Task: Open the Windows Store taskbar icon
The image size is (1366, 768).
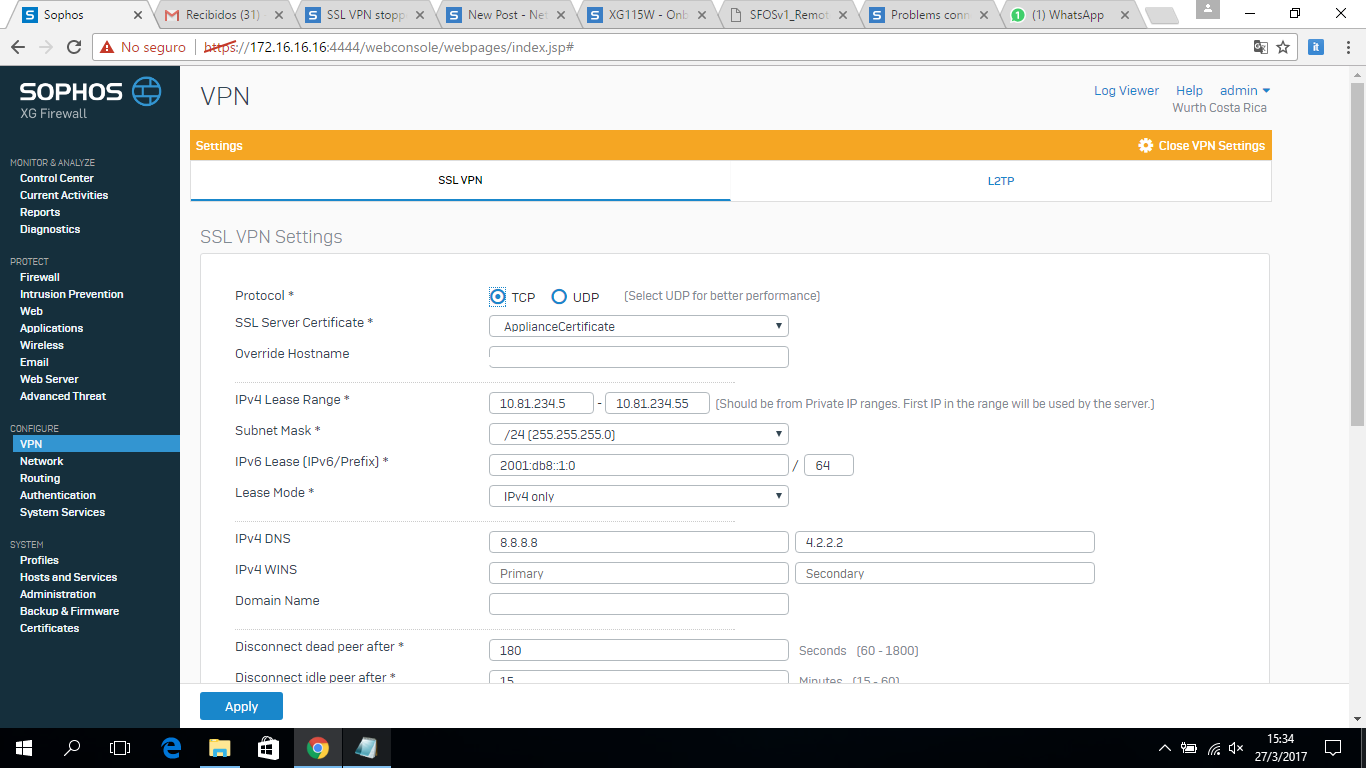Action: tap(268, 747)
